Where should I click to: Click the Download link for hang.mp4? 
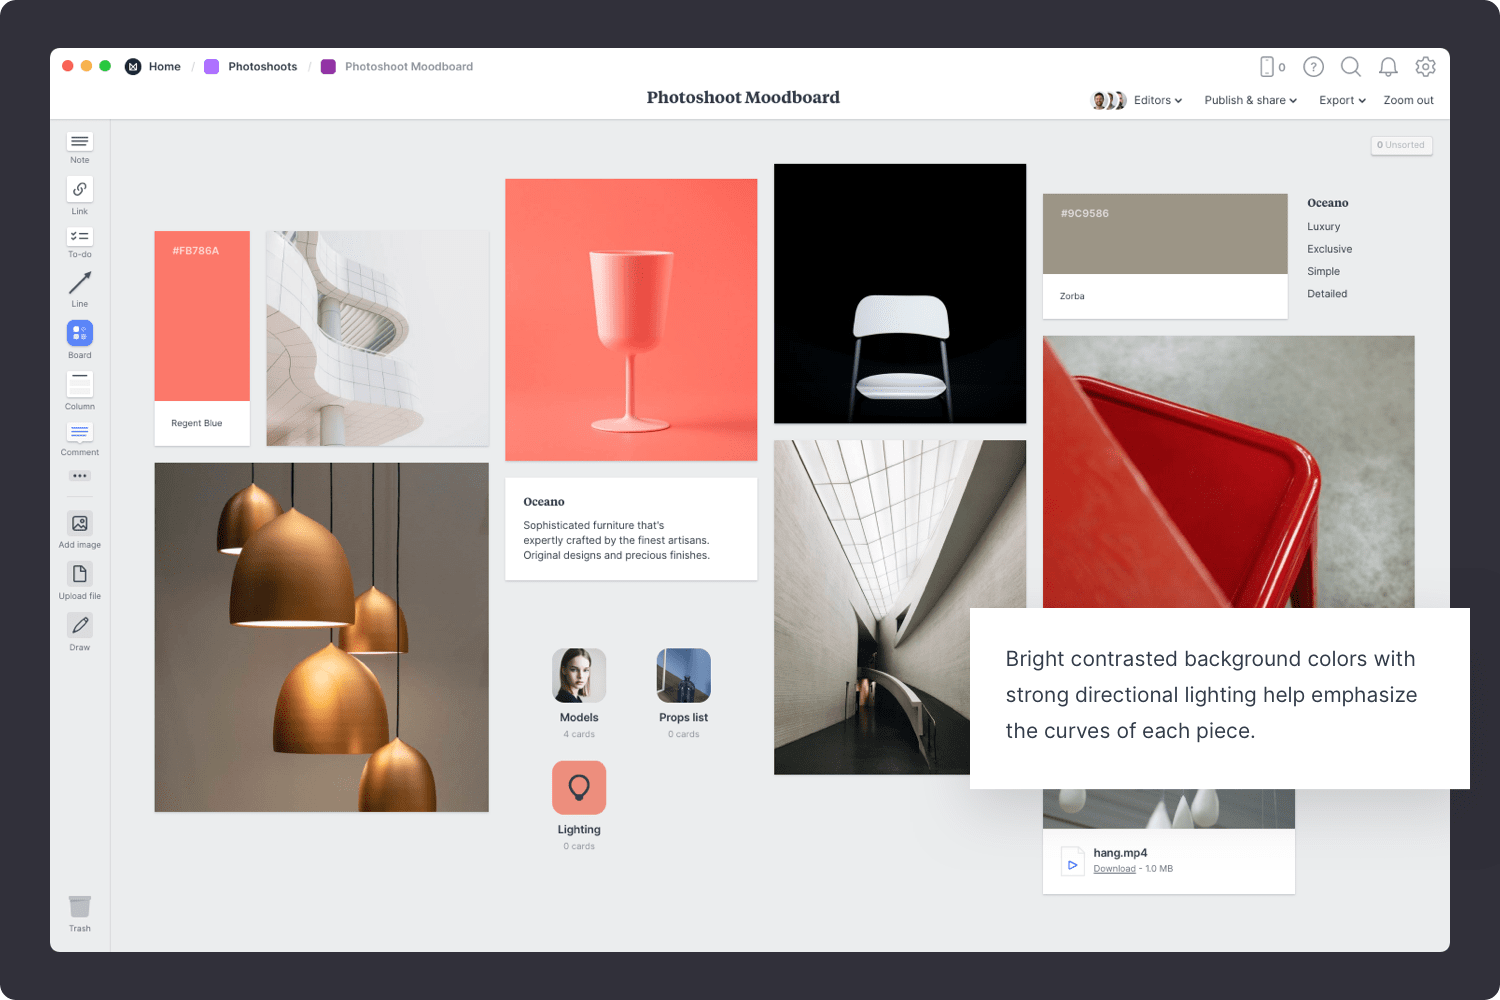1114,869
